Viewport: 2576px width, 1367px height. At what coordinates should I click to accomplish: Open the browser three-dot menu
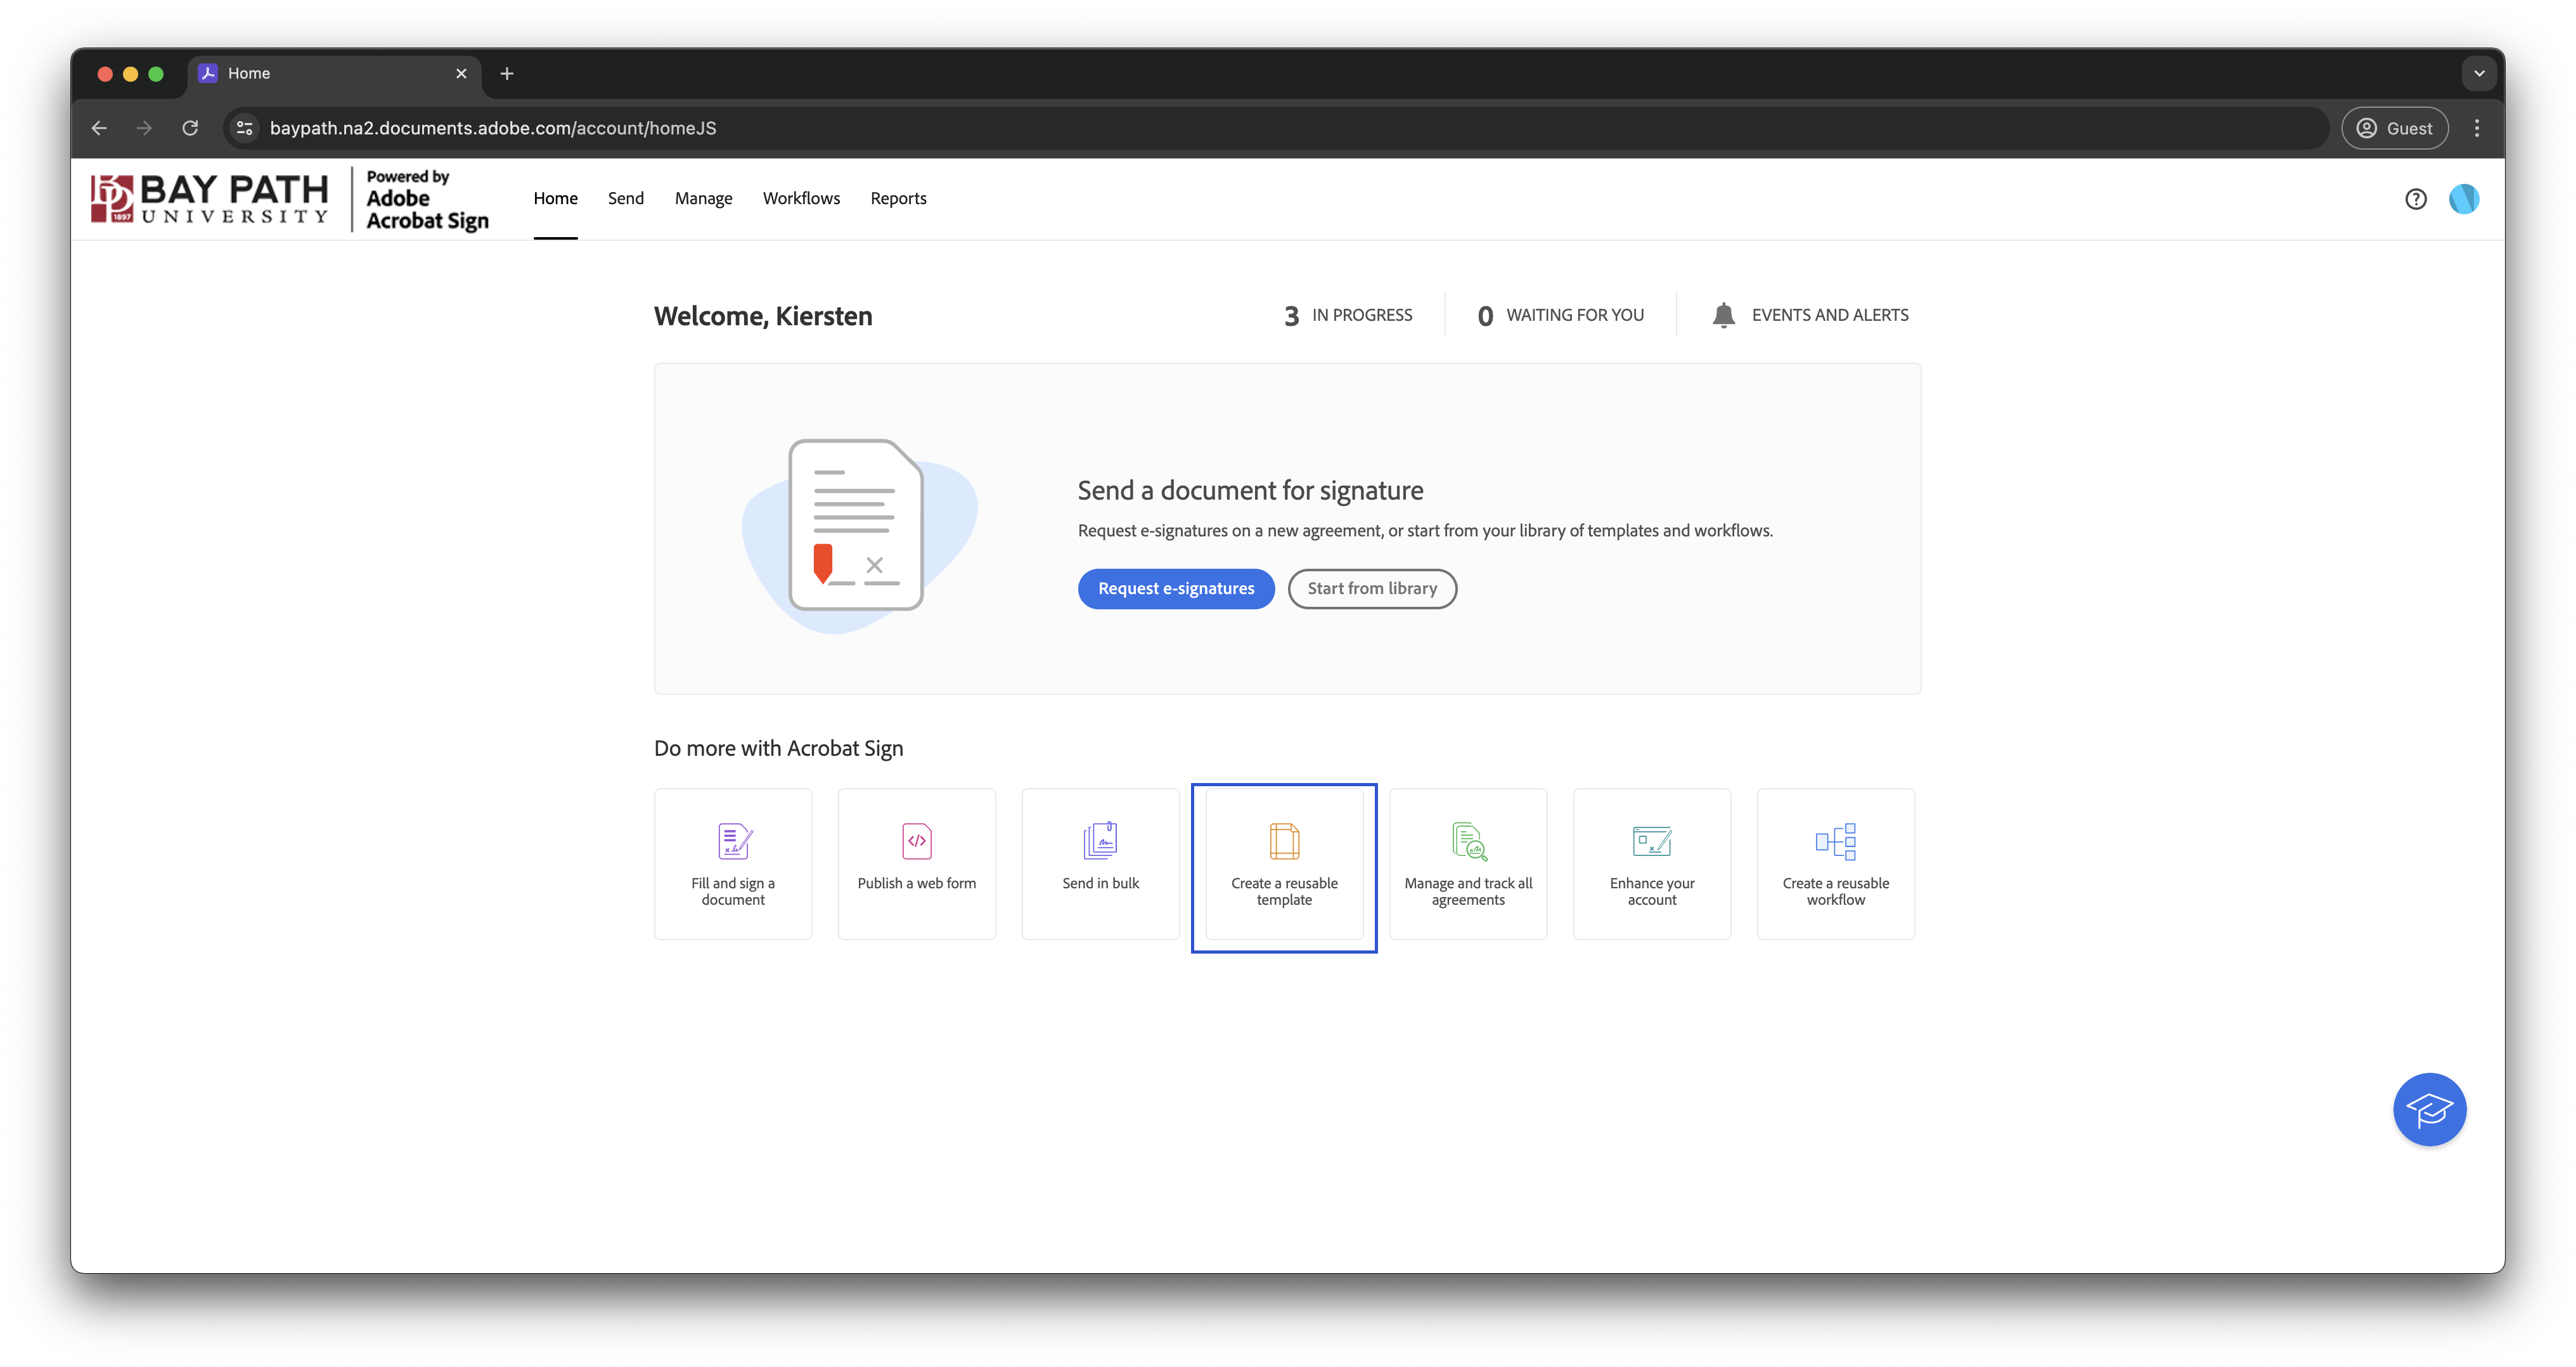pos(2477,128)
